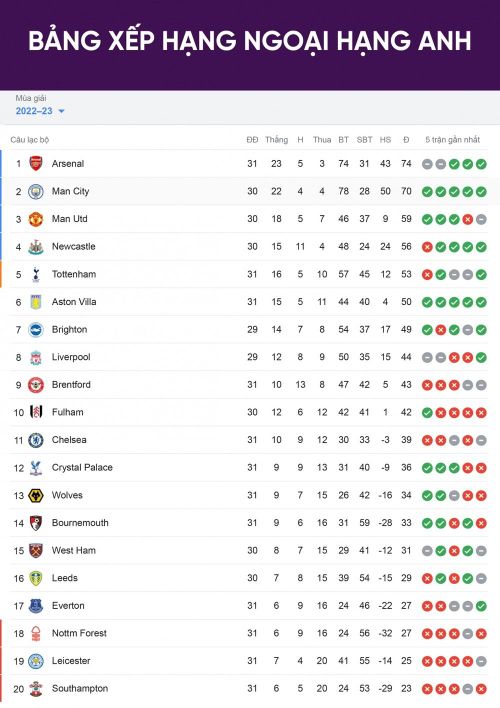500x708 pixels.
Task: Open the Crystal Palace team link
Action: point(82,467)
